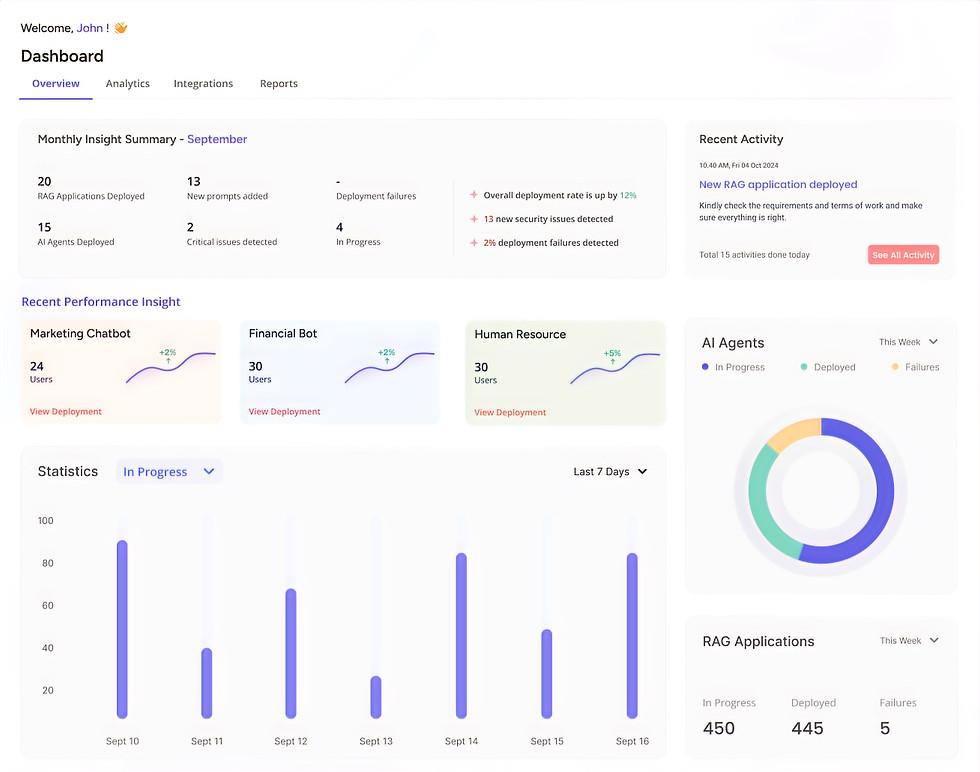Screen dimensions: 980x772
Task: View Deployment for Marketing Chatbot
Action: tap(66, 411)
